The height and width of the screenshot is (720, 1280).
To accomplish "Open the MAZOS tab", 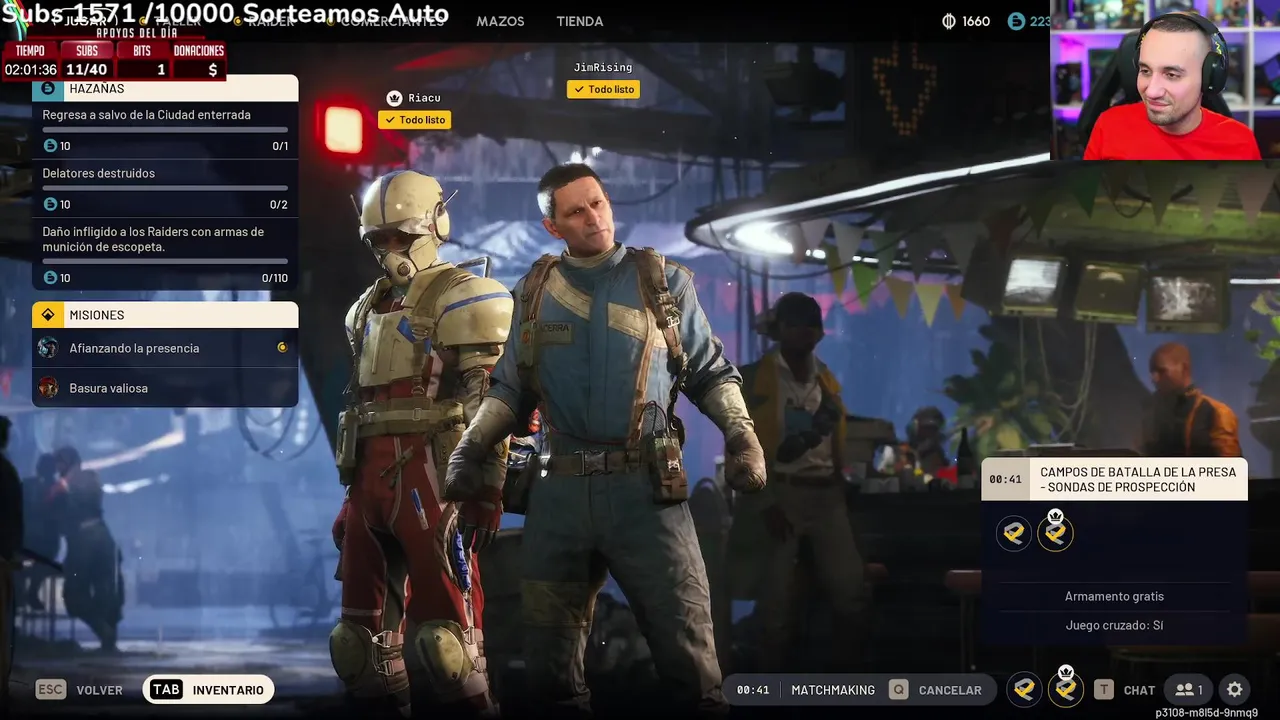I will point(500,21).
